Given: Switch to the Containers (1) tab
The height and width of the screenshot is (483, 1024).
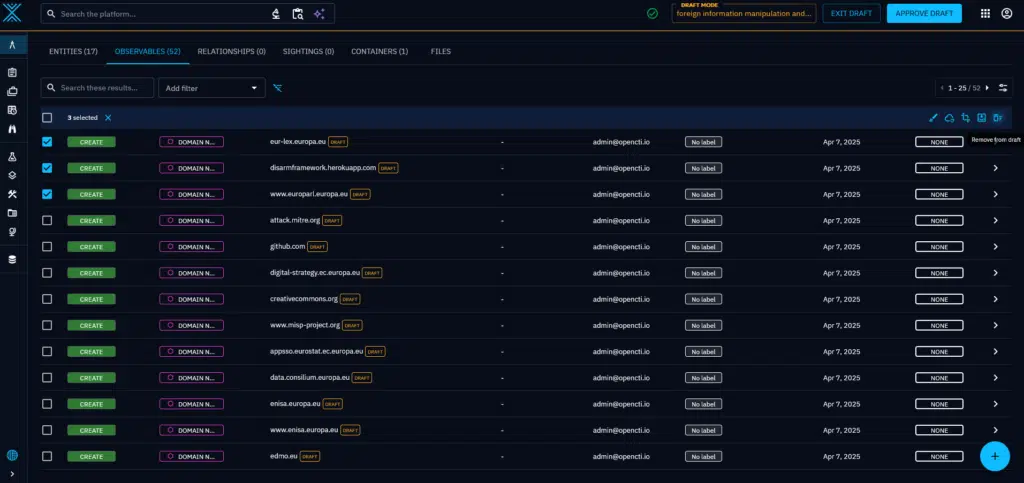Looking at the screenshot, I should [x=379, y=51].
